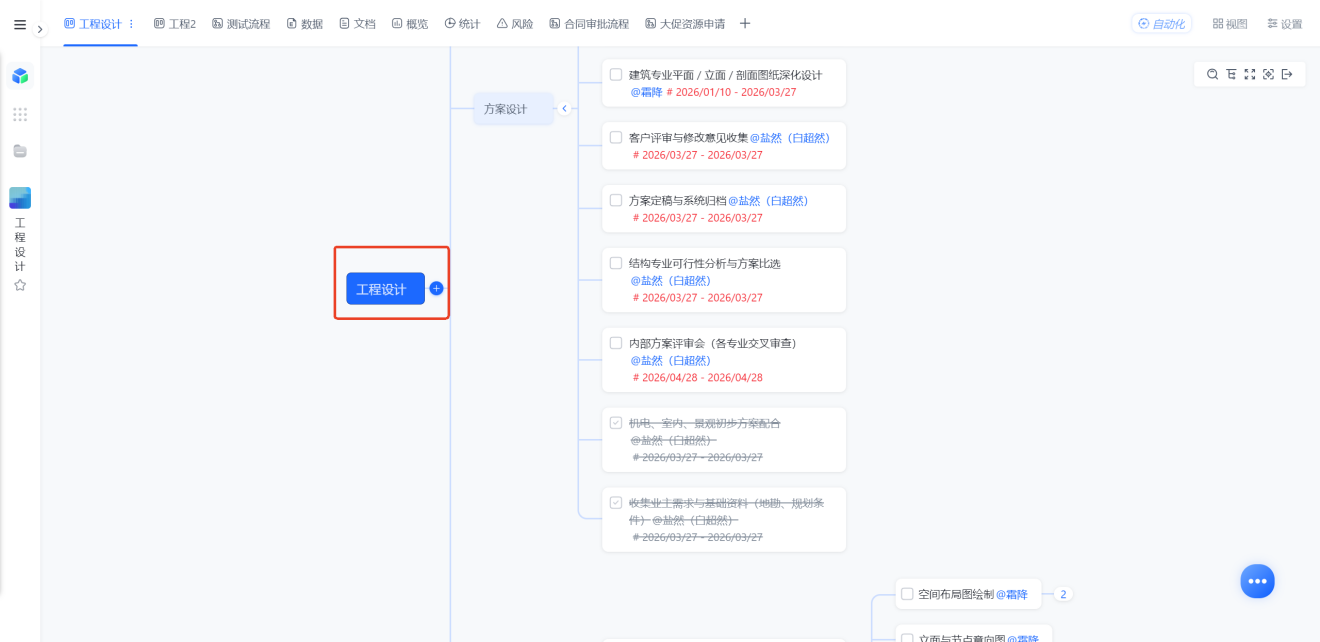Expand the 2 subtasks badge of 空间布局图绘制
The height and width of the screenshot is (642, 1320).
tap(1063, 594)
